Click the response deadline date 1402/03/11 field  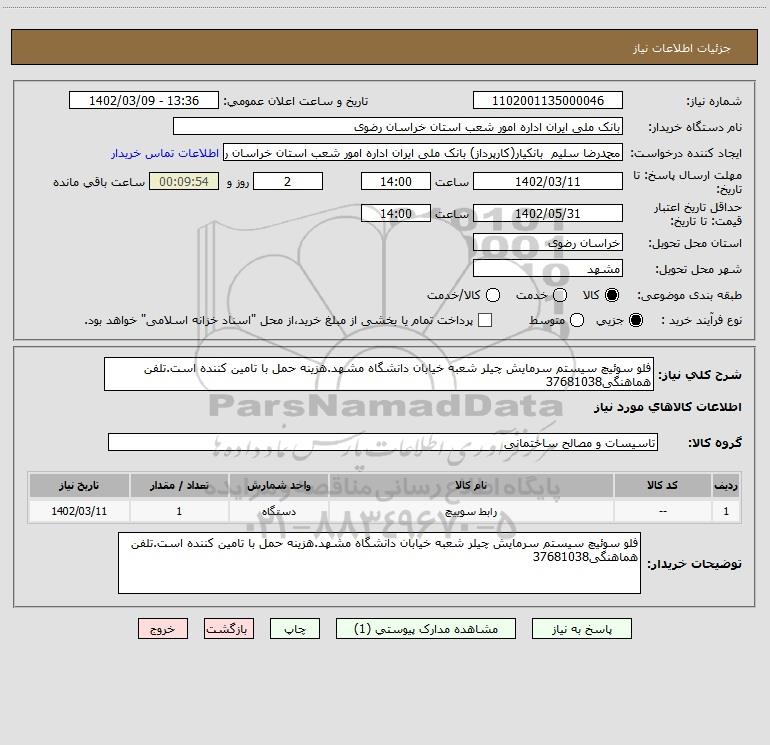(x=548, y=181)
